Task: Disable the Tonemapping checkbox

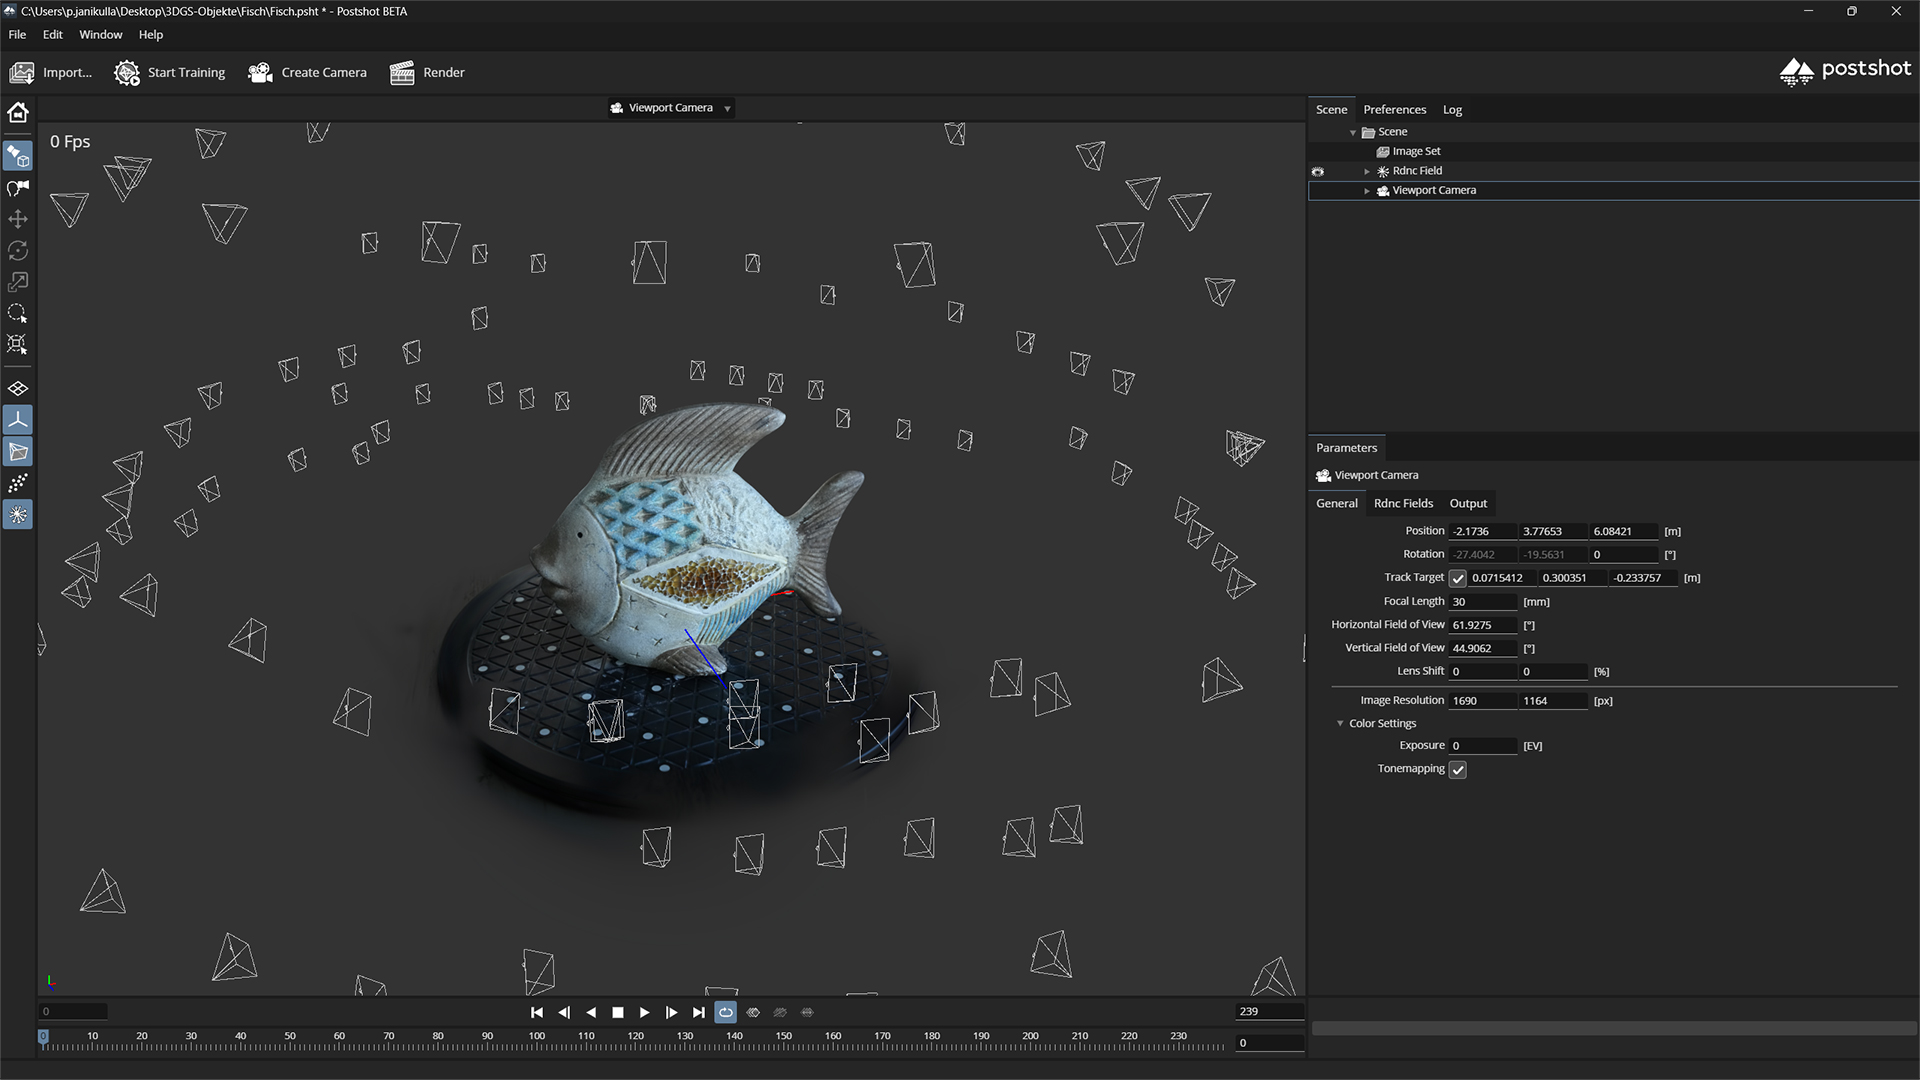Action: (x=1458, y=769)
